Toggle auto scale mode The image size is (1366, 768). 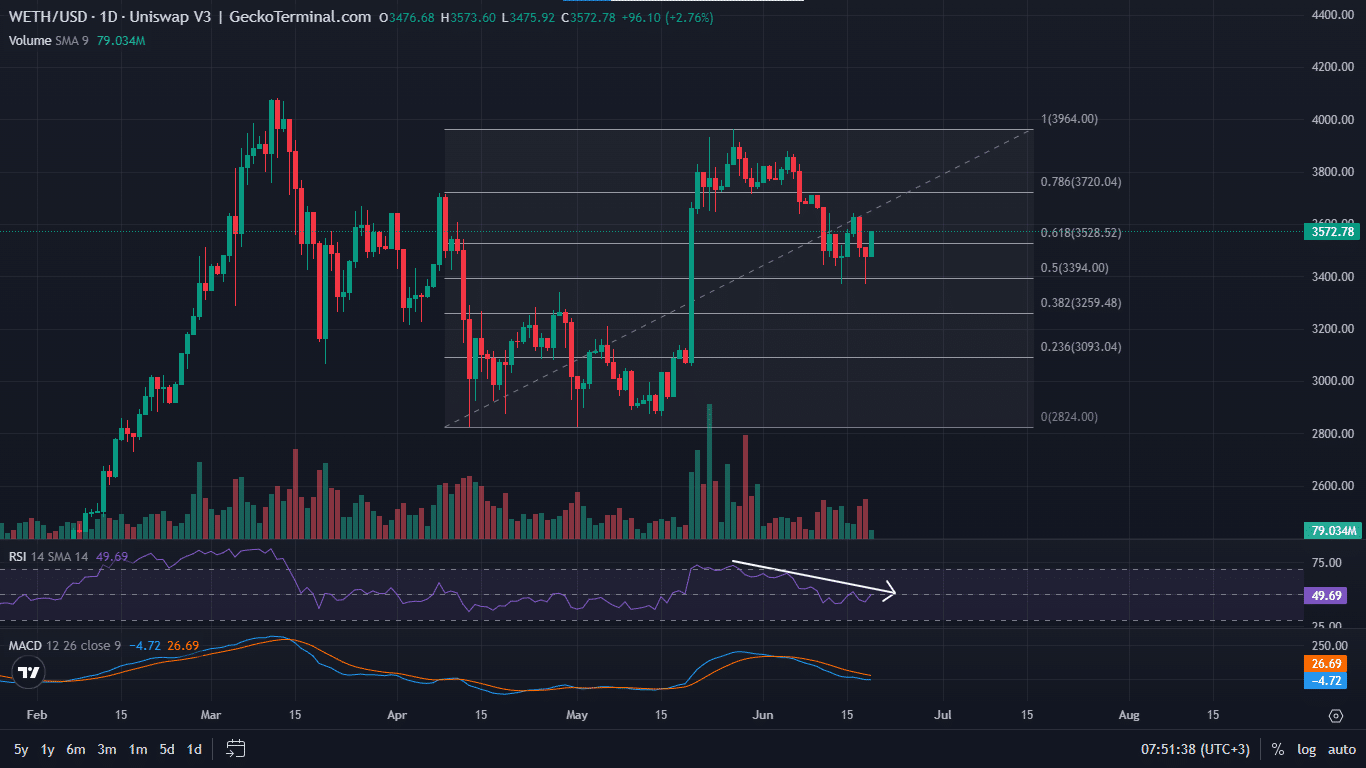tap(1342, 749)
